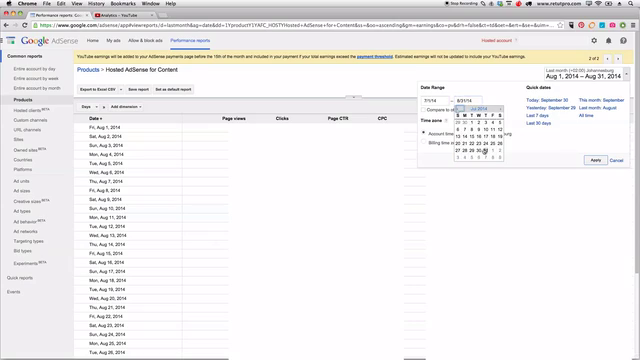Open Export to Excel CSV arrow
The width and height of the screenshot is (640, 360).
pos(121,89)
